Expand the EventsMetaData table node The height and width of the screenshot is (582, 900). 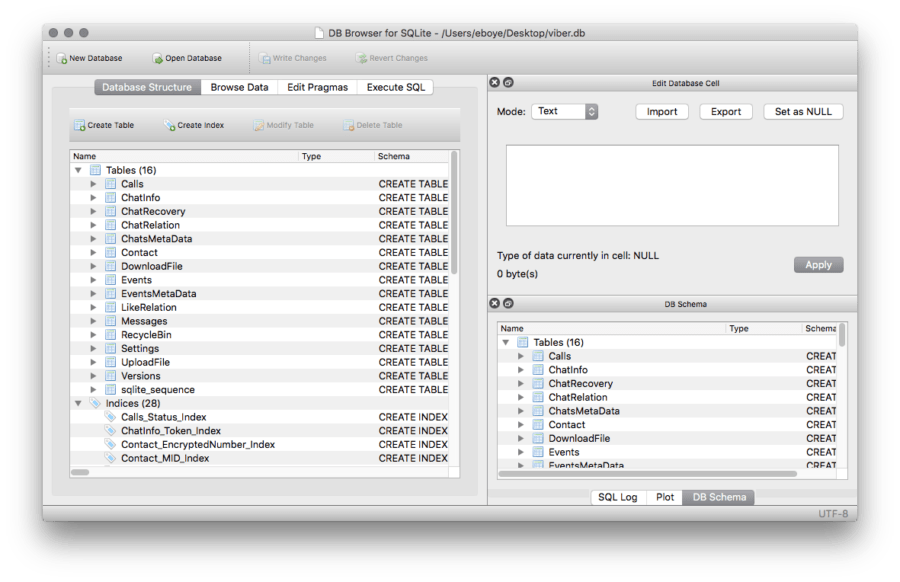coord(93,293)
